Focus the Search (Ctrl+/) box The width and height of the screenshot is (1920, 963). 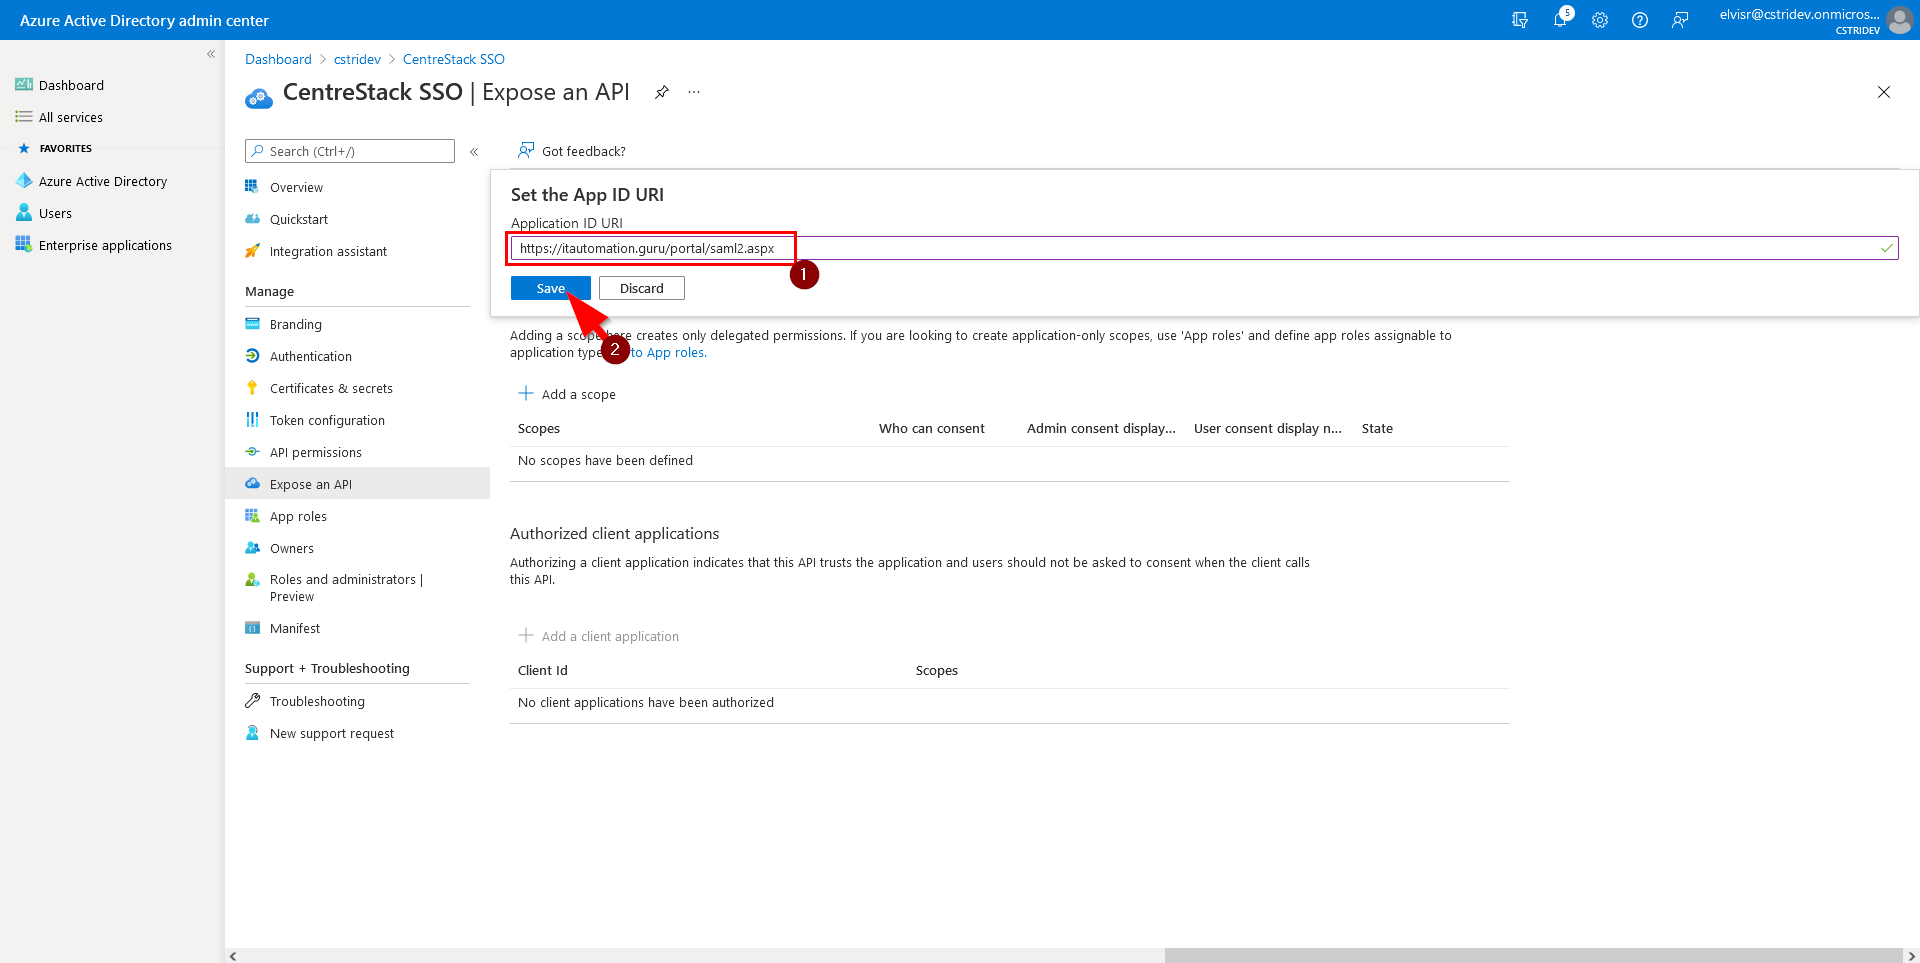point(350,151)
